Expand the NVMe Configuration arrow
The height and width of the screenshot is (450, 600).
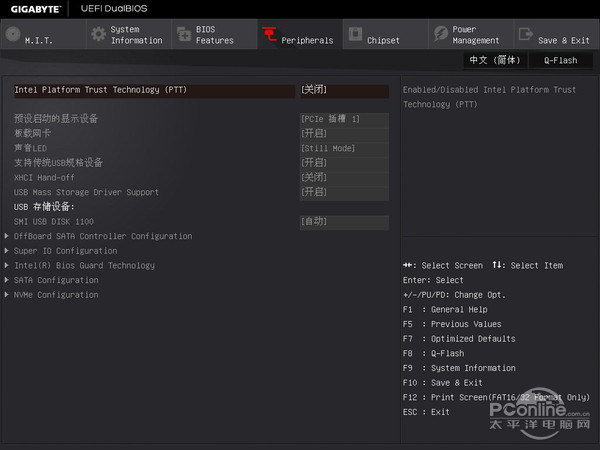(7, 295)
